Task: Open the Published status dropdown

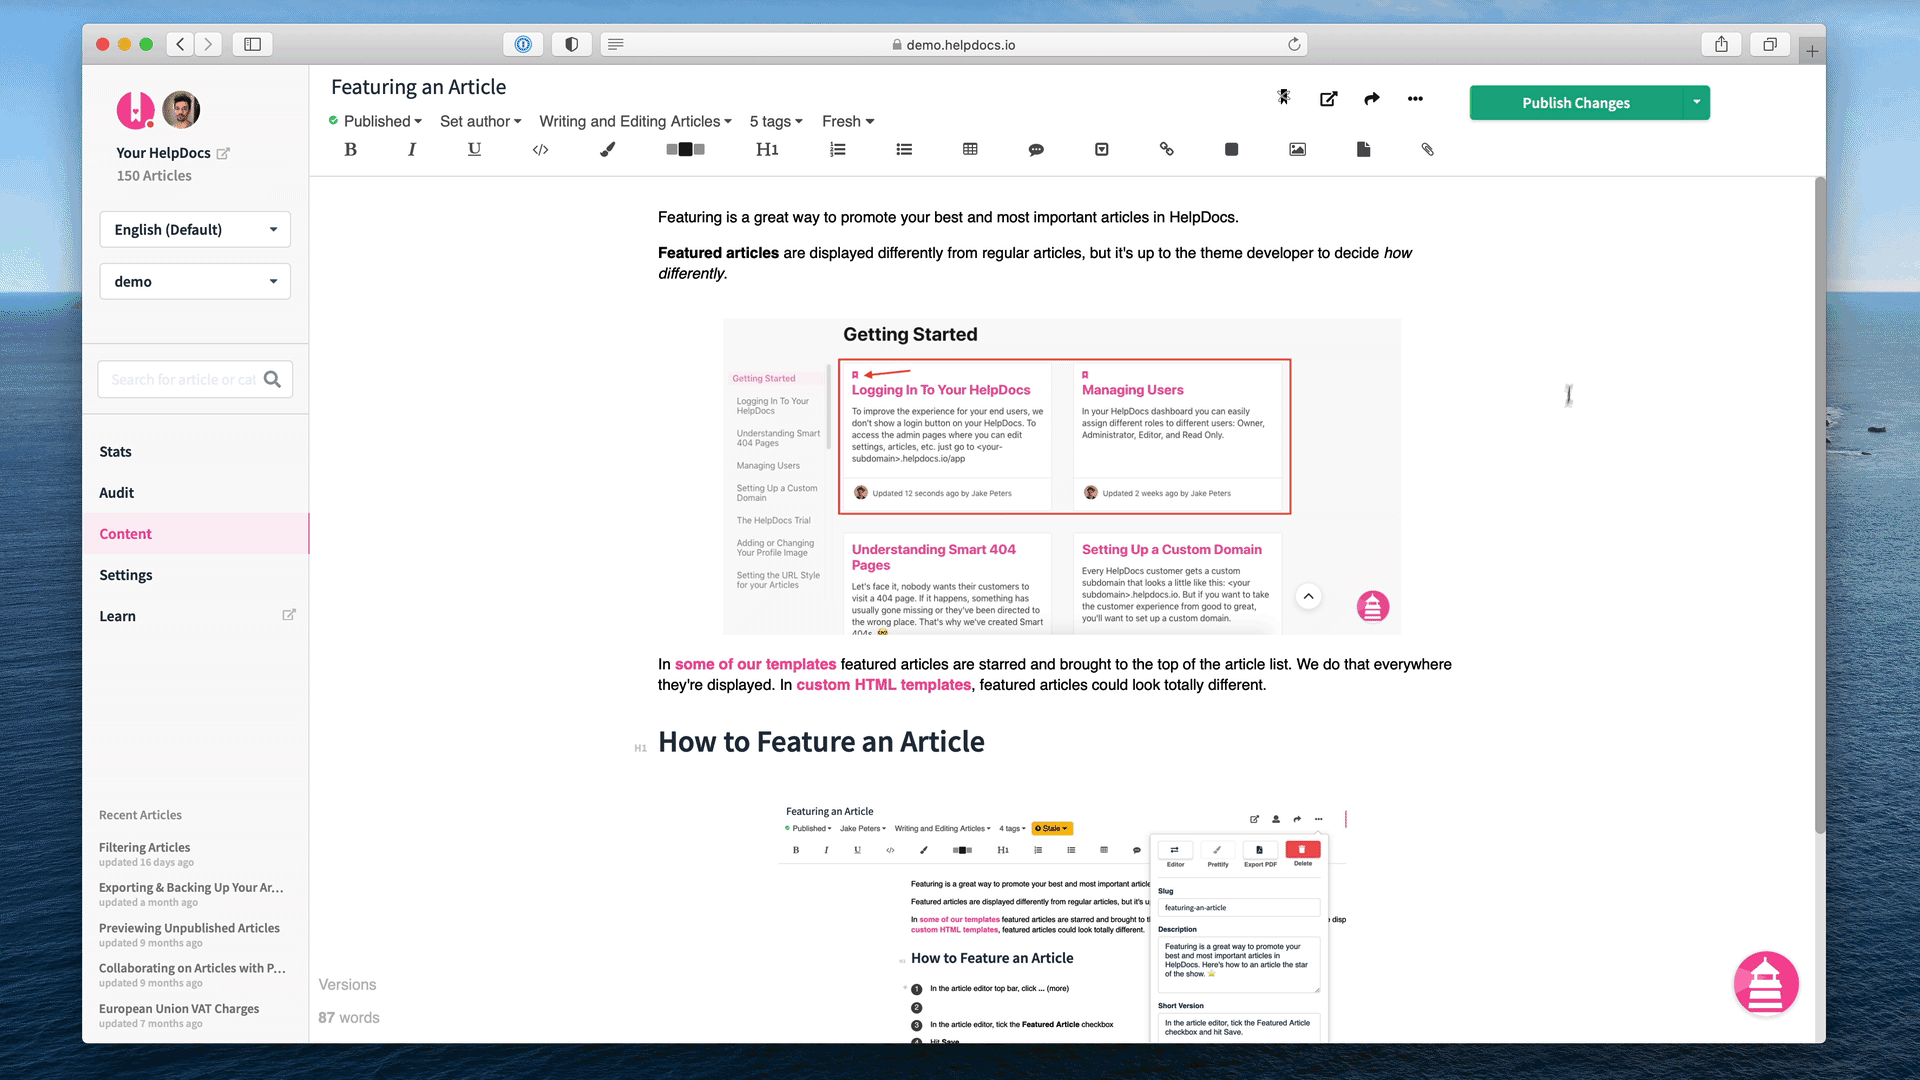Action: pos(376,121)
